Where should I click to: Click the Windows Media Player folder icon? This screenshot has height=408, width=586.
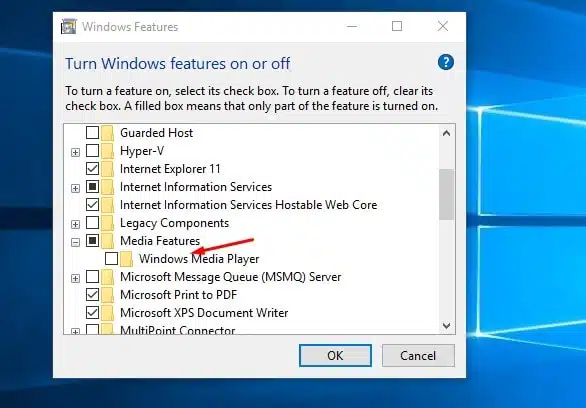point(127,259)
